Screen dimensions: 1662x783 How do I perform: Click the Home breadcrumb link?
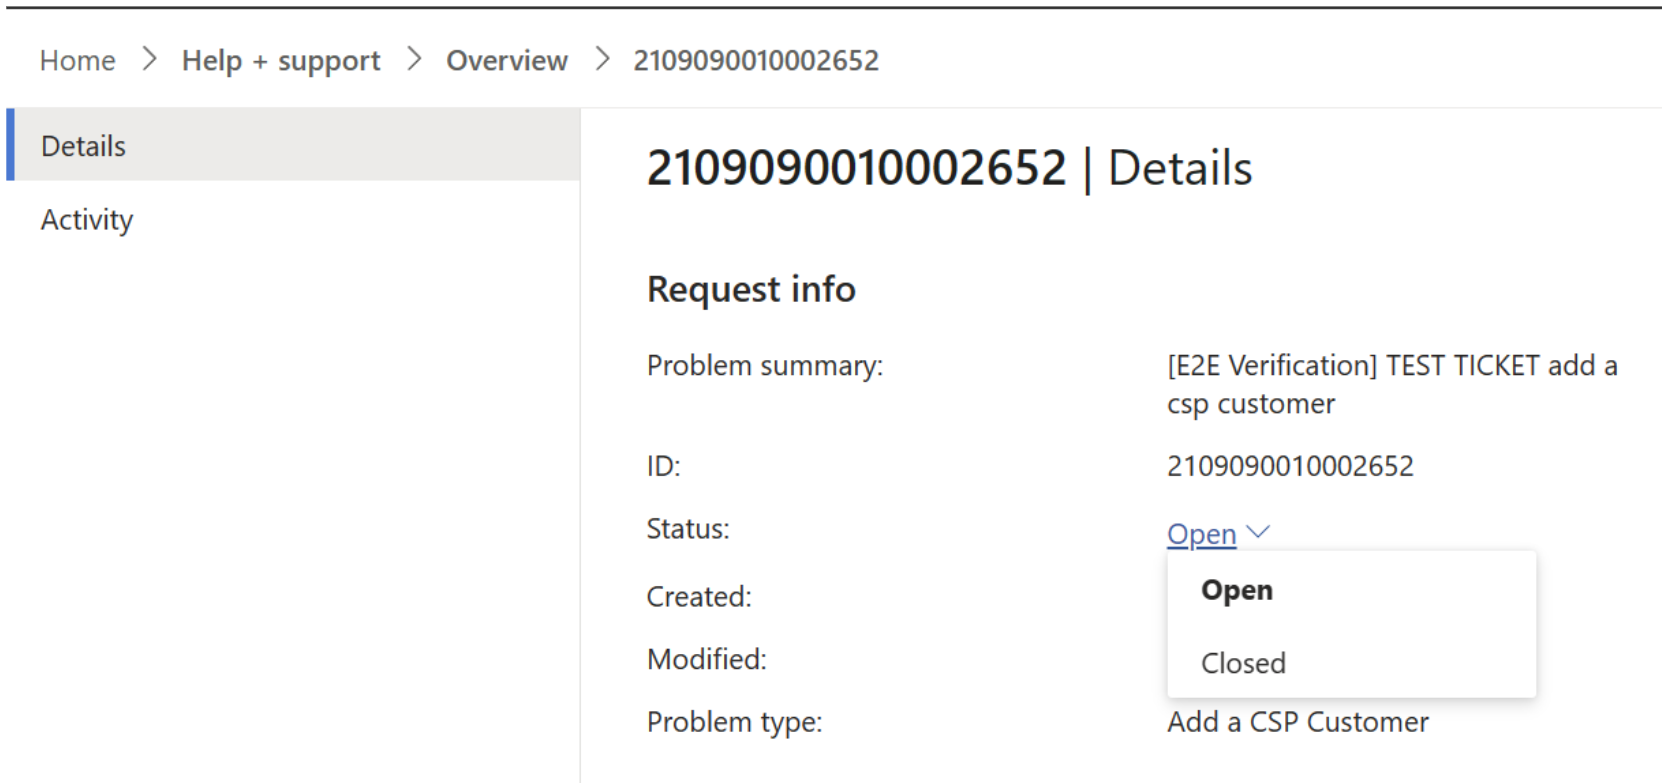pos(77,61)
